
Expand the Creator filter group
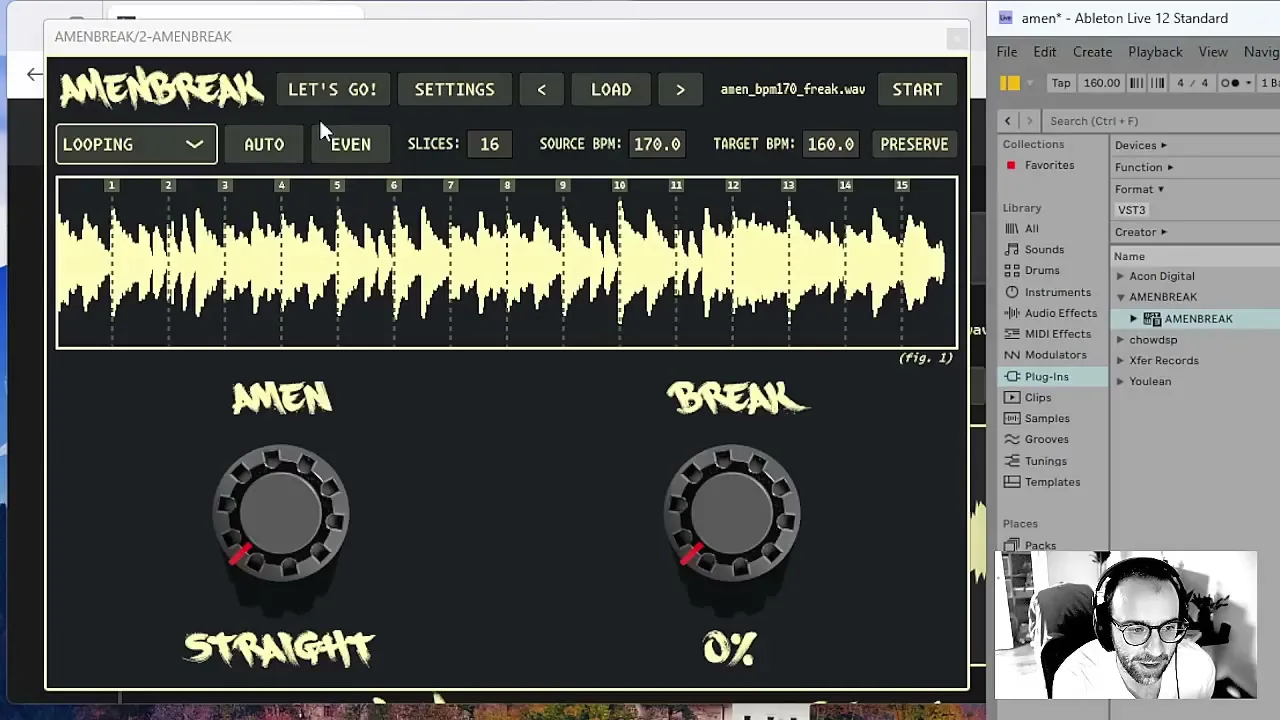pyautogui.click(x=1141, y=232)
